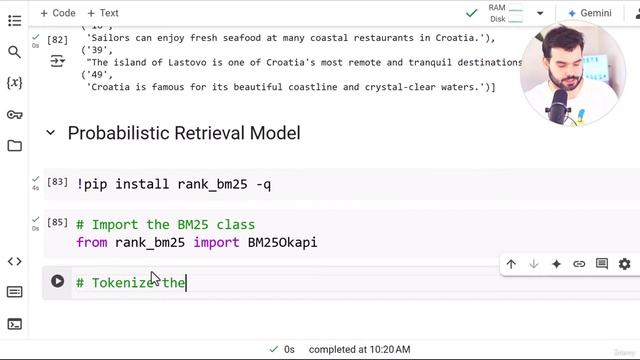Click the Lastovo island output text
Image resolution: width=640 pixels, height=360 pixels.
coord(304,62)
